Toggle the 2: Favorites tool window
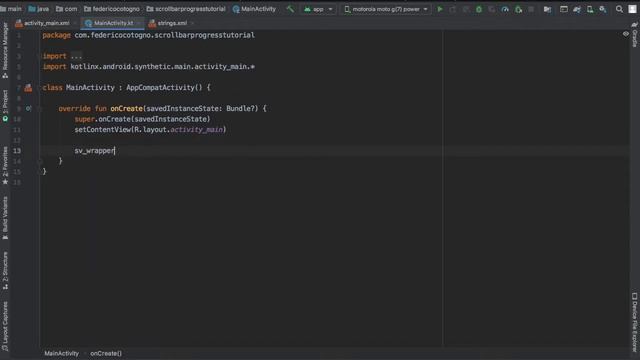Image resolution: width=640 pixels, height=360 pixels. tap(5, 165)
